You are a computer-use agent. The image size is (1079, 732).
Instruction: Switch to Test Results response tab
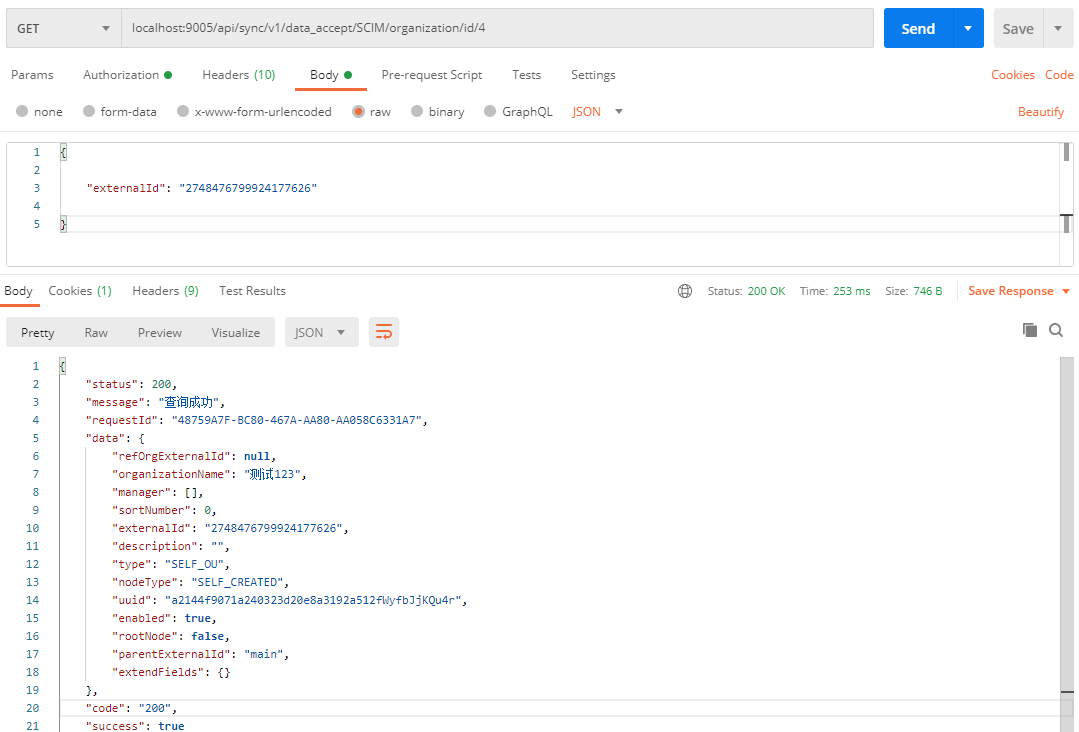[x=252, y=291]
